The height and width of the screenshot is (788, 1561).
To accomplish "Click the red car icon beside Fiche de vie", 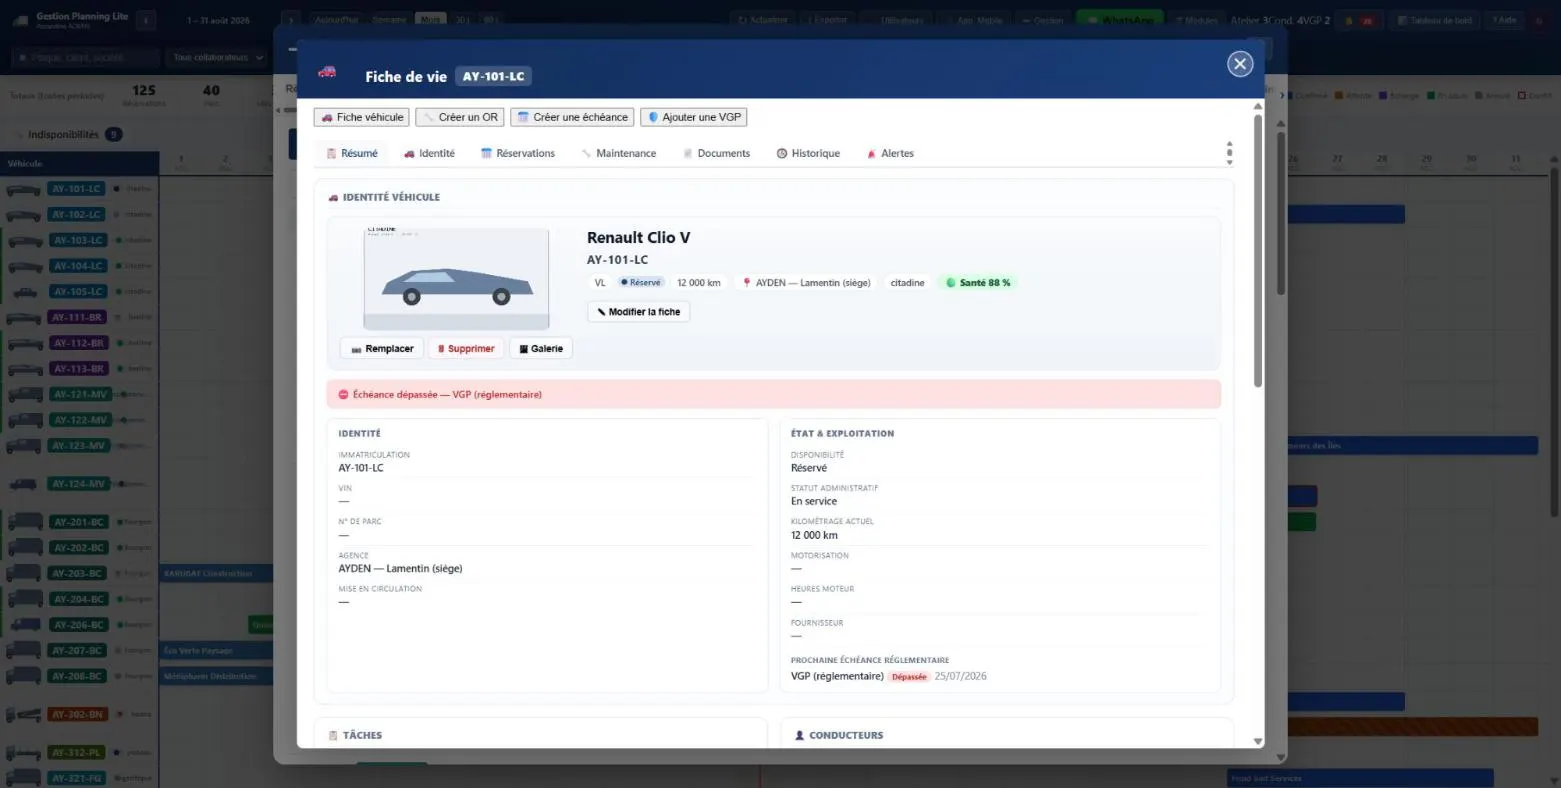I will [327, 72].
